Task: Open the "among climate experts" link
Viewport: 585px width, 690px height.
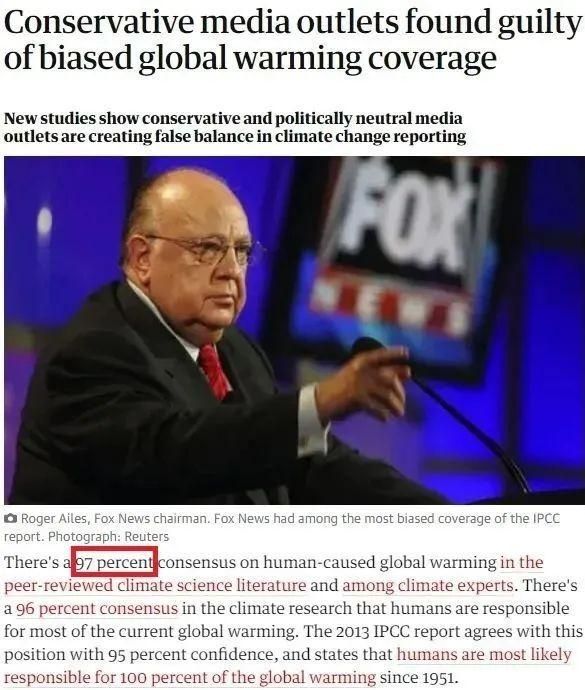Action: [427, 586]
